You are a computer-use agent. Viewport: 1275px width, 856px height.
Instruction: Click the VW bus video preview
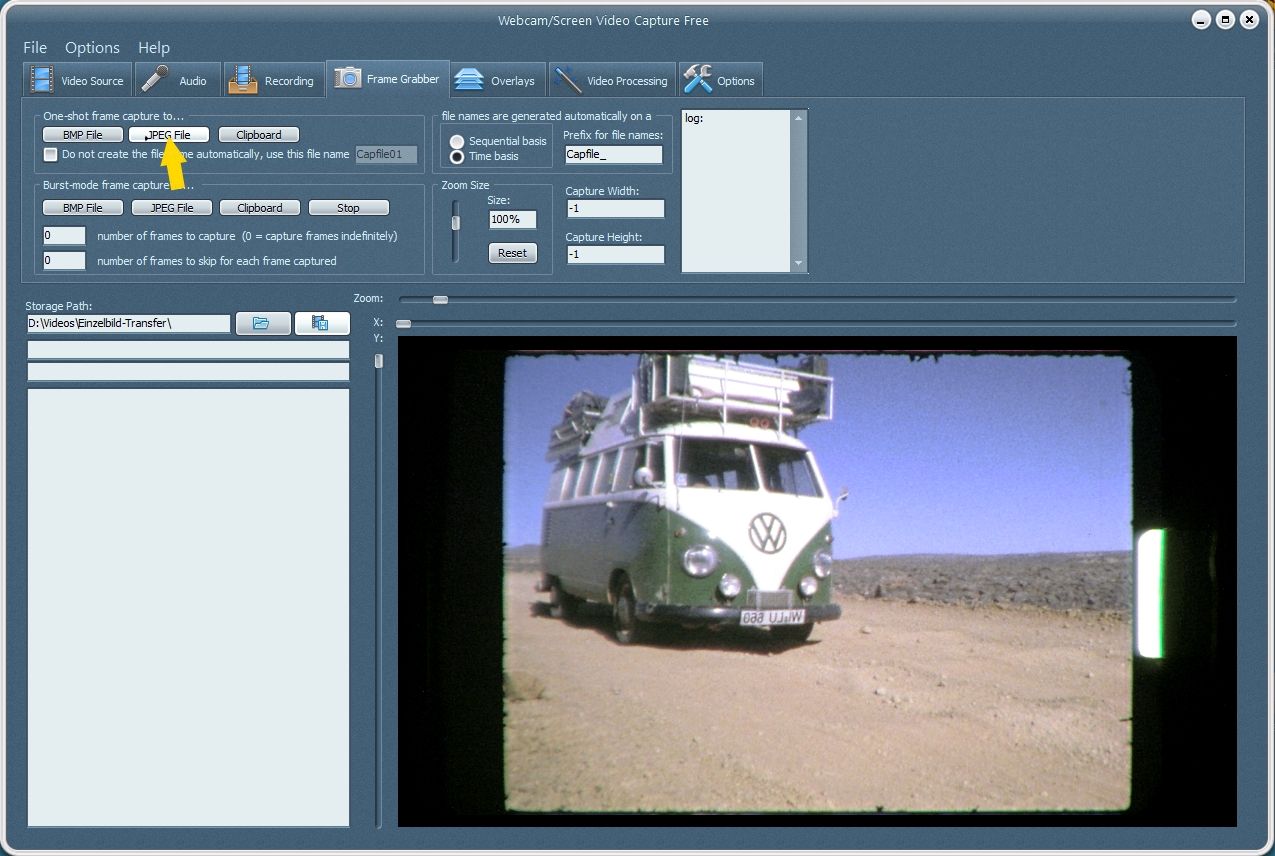click(817, 581)
